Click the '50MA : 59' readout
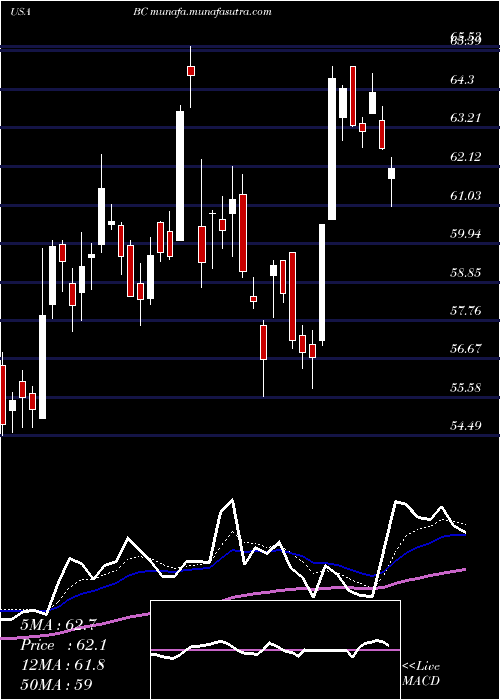 pos(56,685)
